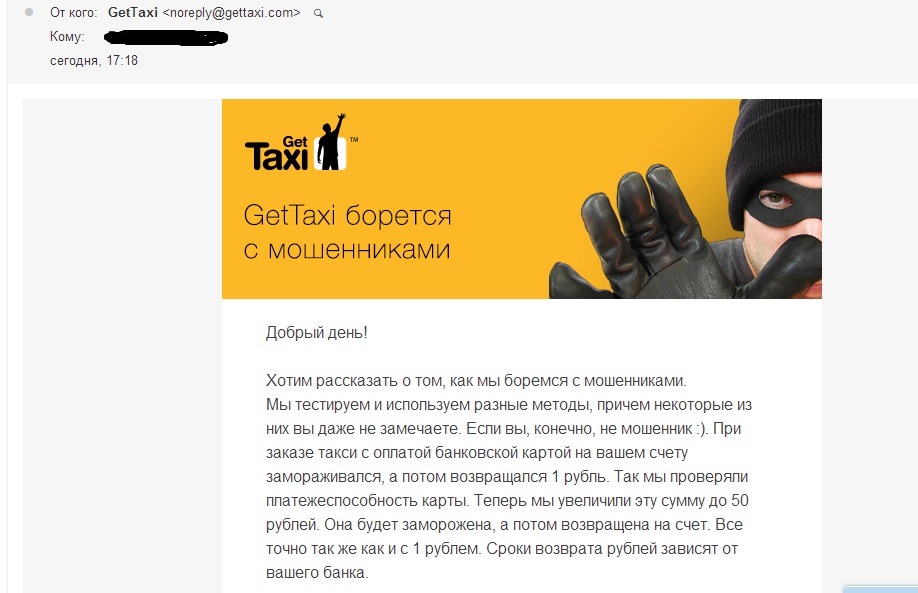The image size is (918, 593).
Task: Click the сегодня, 17:18 timestamp
Action: pos(94,60)
